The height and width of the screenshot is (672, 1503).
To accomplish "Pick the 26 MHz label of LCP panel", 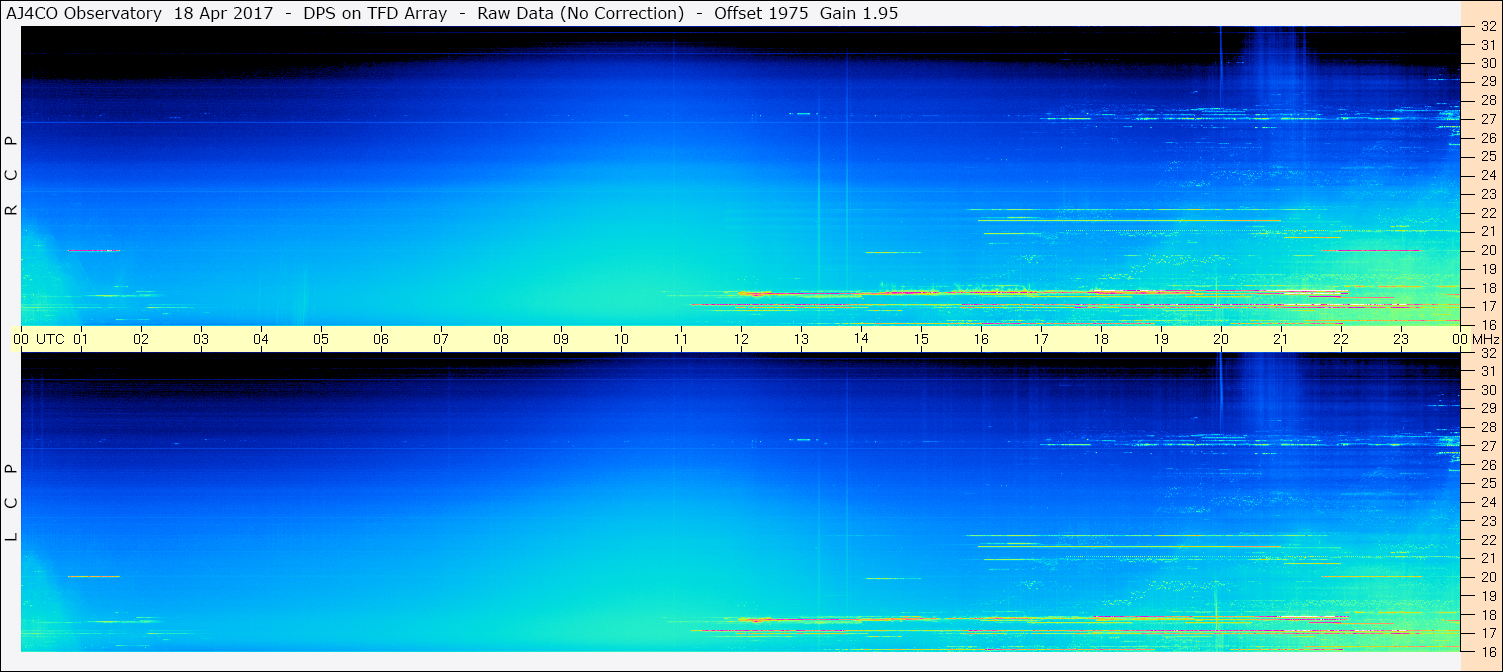I will click(x=1488, y=465).
